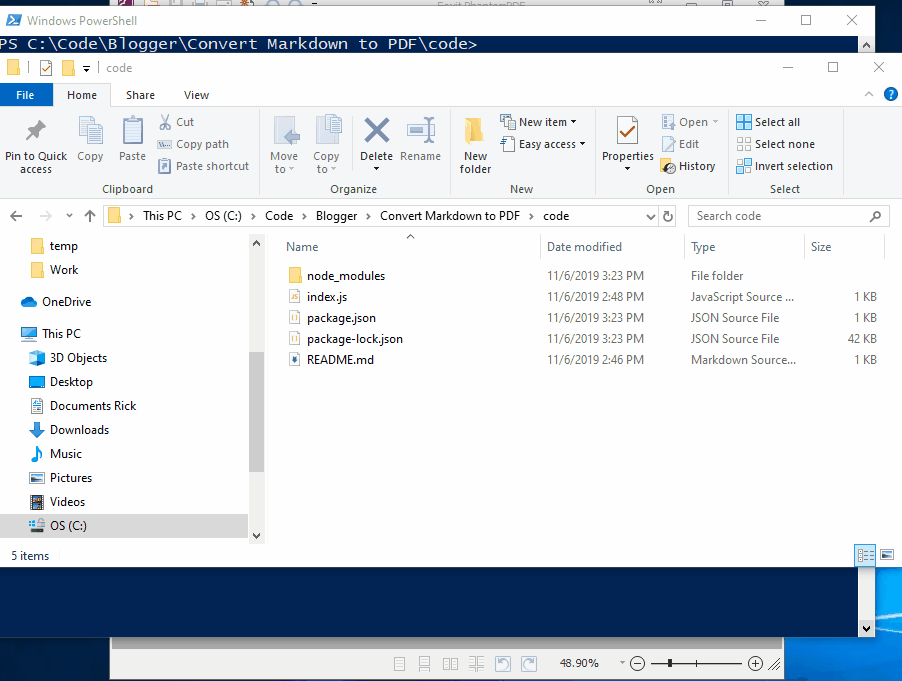Customize Quick Access Toolbar dropdown
The width and height of the screenshot is (902, 681).
pyautogui.click(x=86, y=68)
